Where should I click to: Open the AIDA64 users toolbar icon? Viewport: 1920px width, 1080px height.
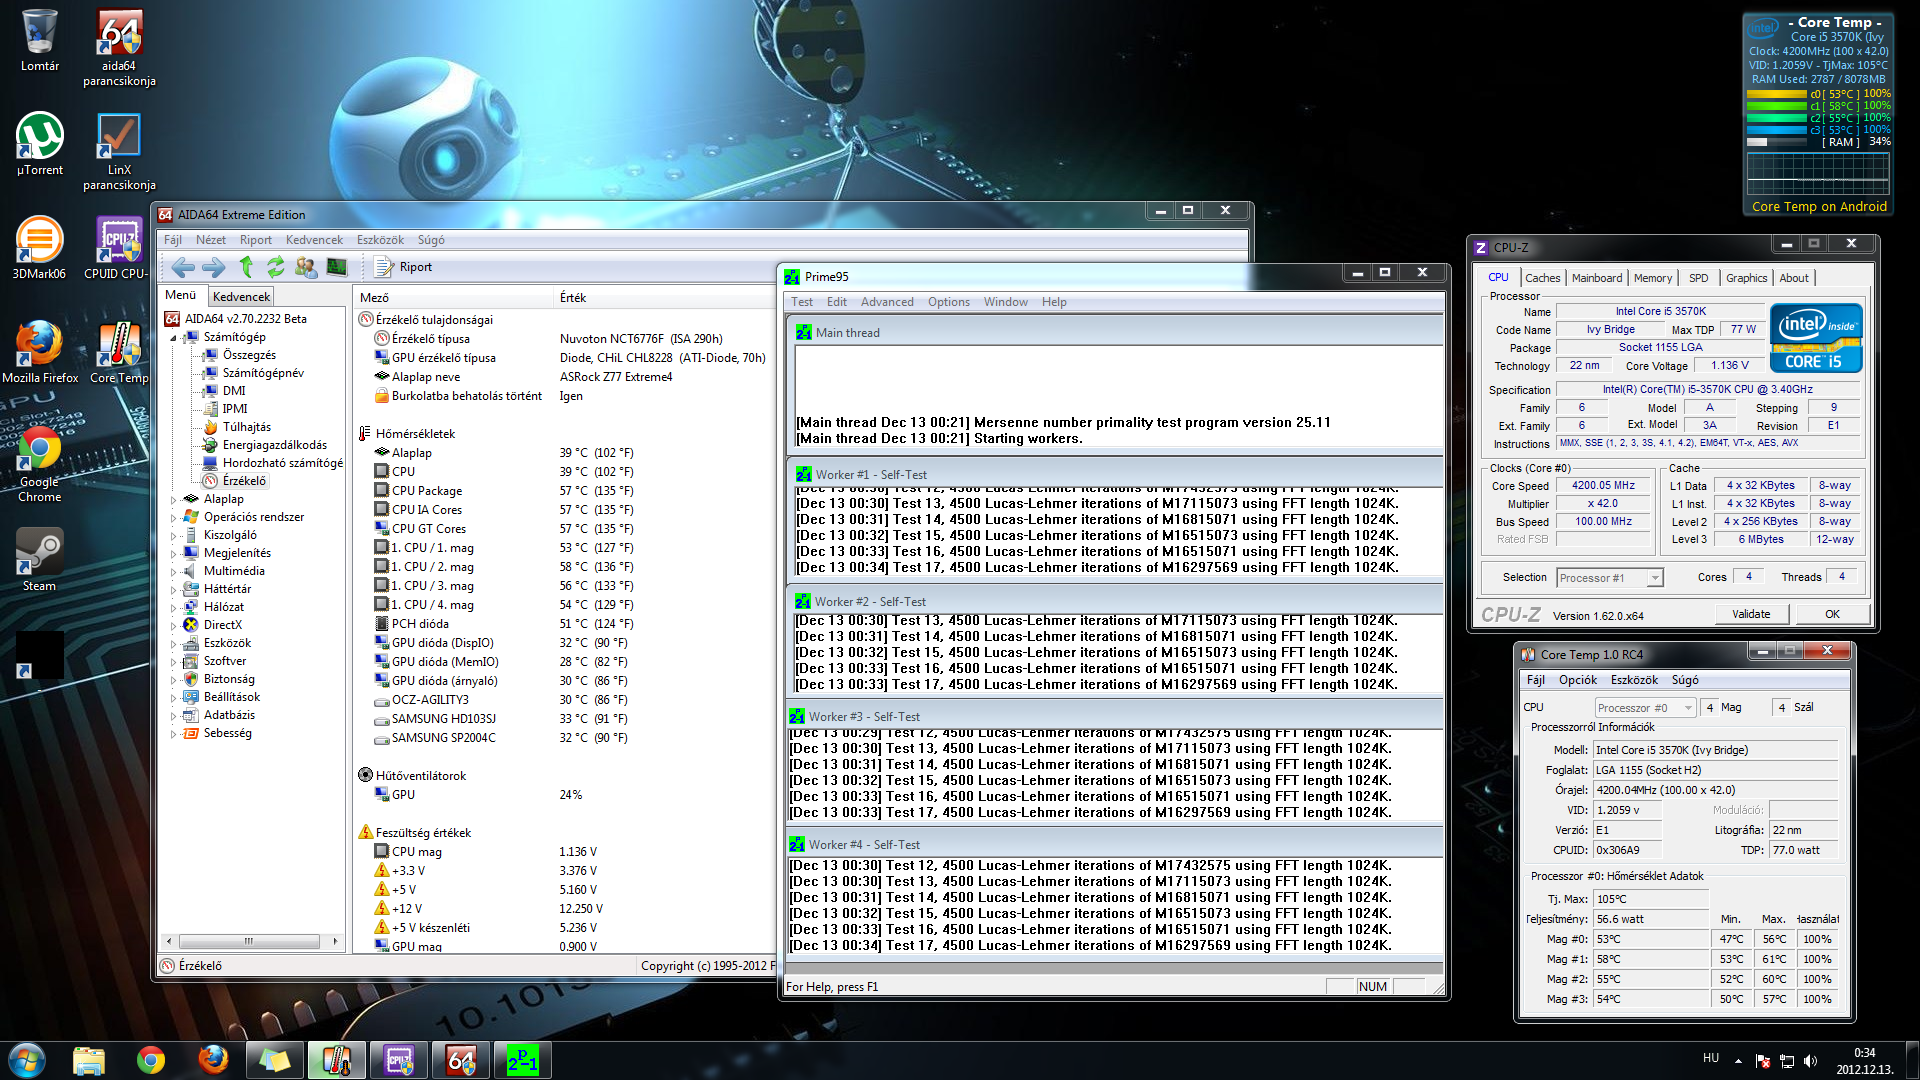(x=306, y=267)
